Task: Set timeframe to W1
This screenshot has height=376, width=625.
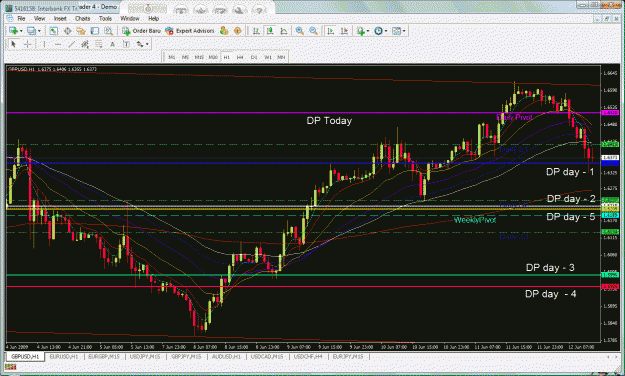Action: coord(268,57)
